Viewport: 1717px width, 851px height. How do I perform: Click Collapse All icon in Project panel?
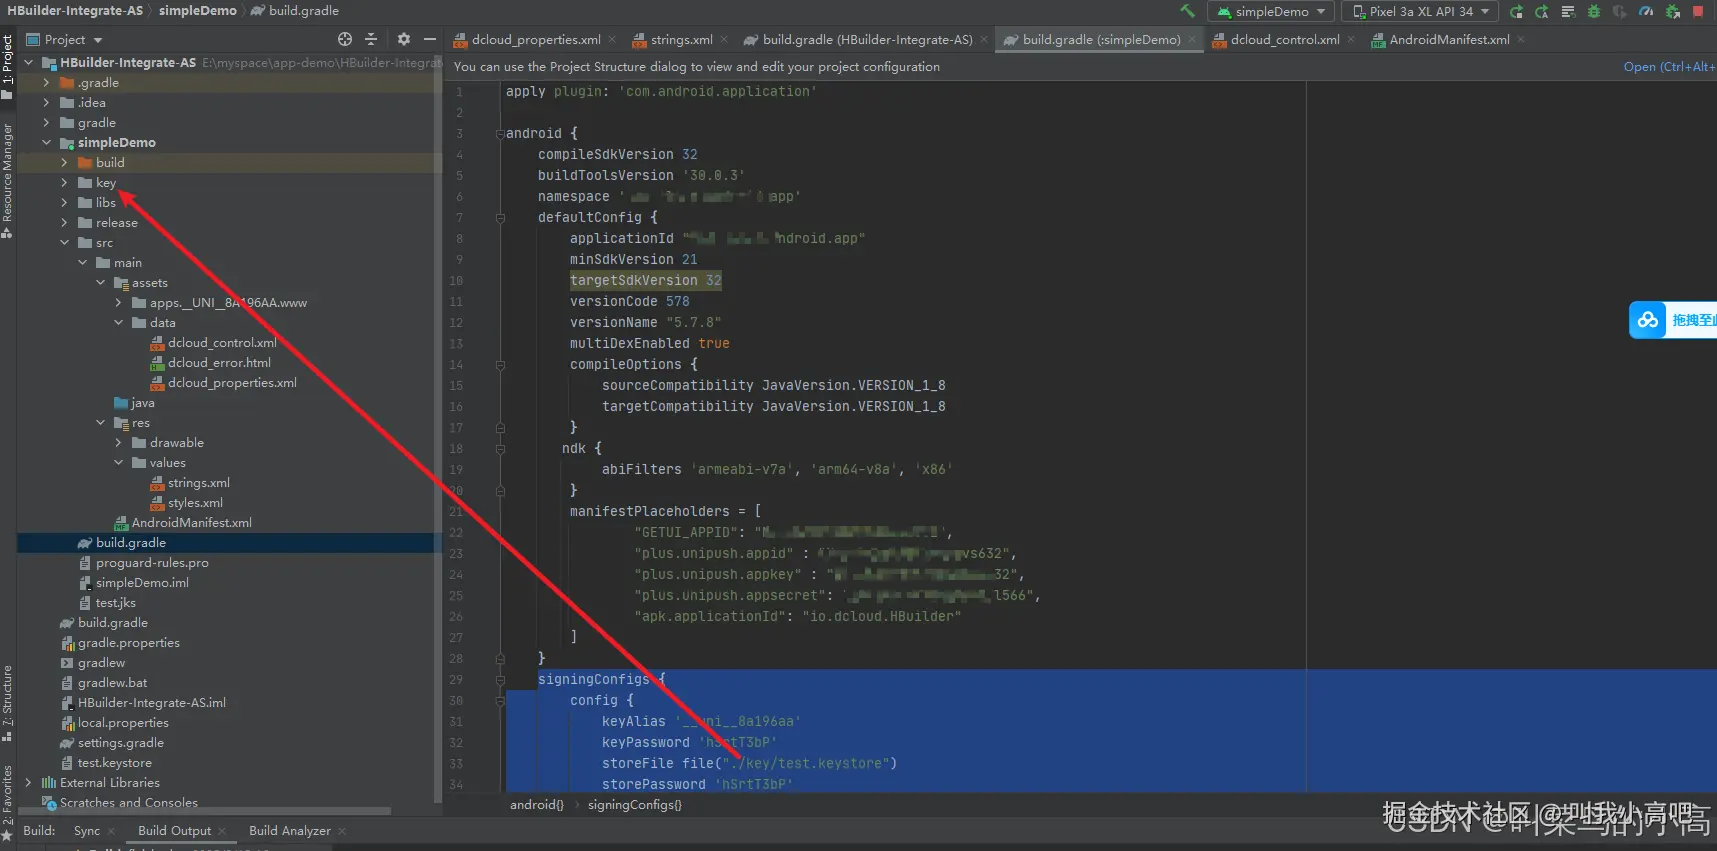click(371, 39)
